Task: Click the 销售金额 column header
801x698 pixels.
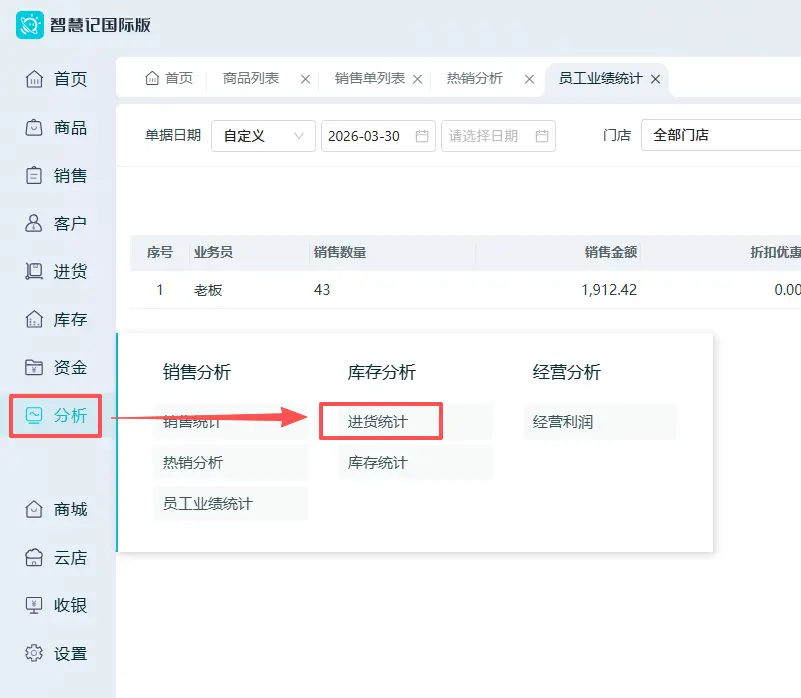Action: coord(611,252)
